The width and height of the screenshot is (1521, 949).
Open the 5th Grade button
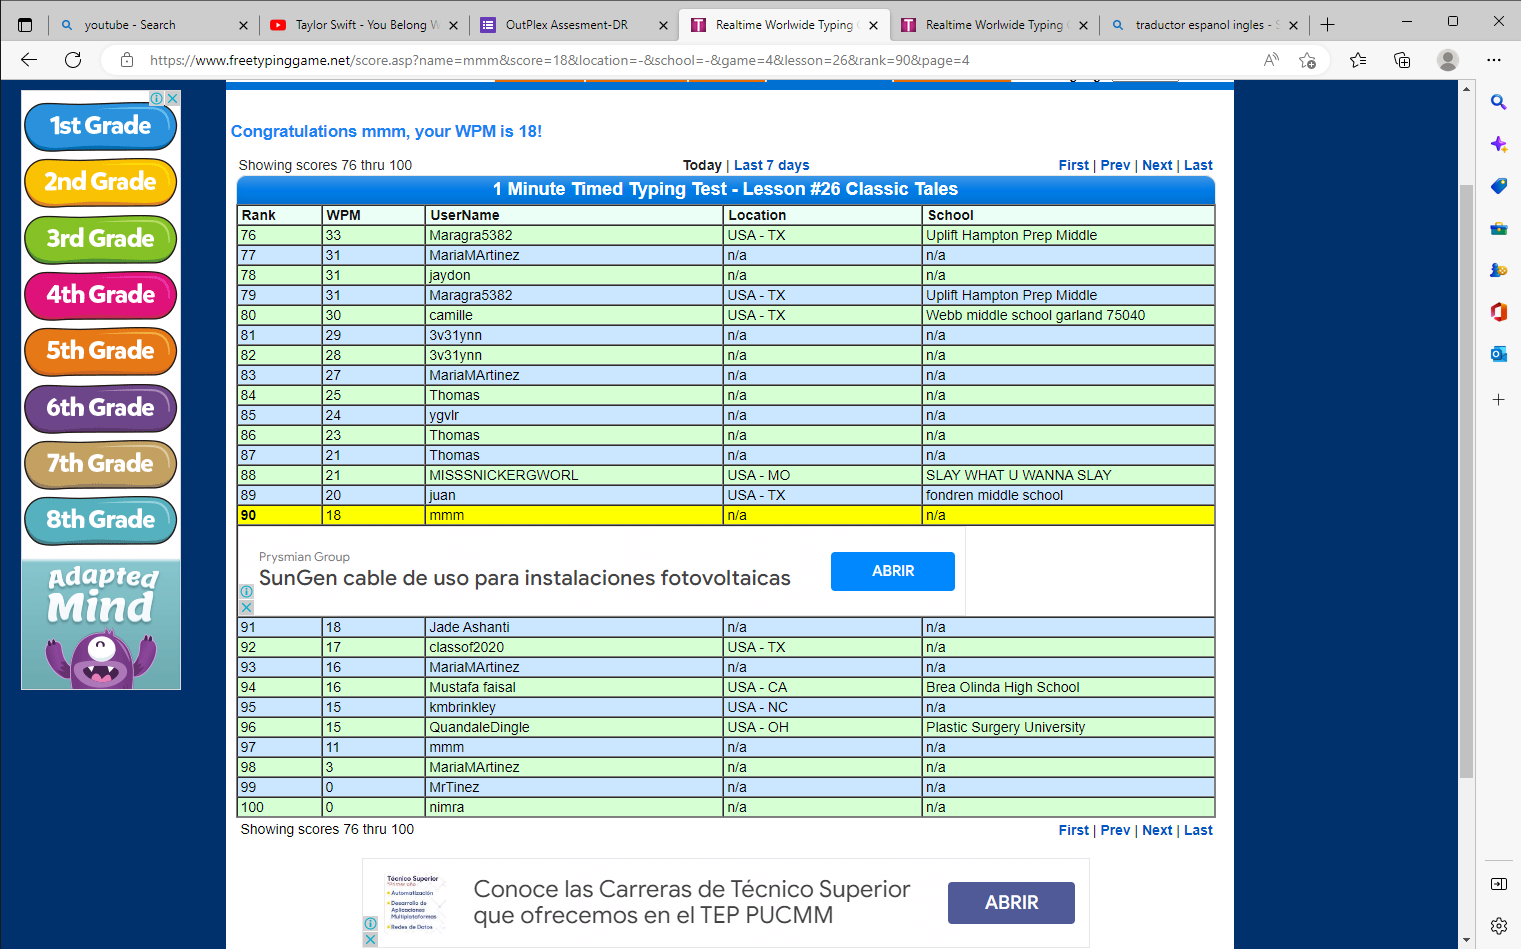[100, 351]
